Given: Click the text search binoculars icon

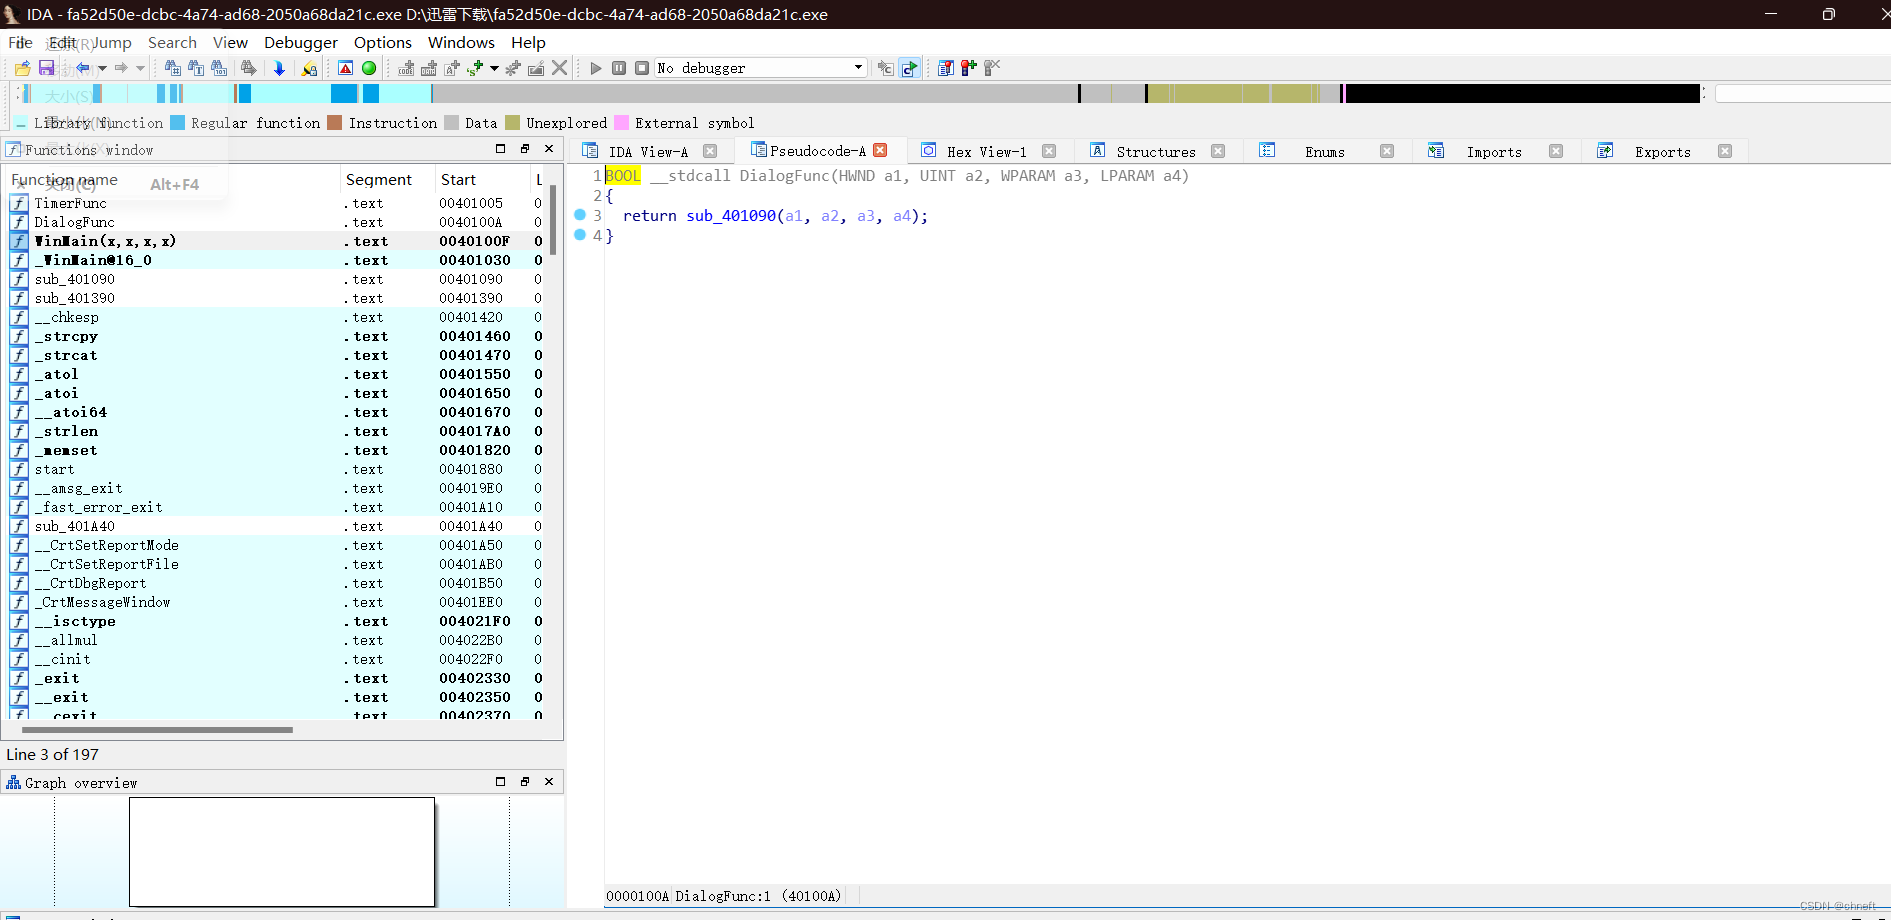Looking at the screenshot, I should click(196, 68).
